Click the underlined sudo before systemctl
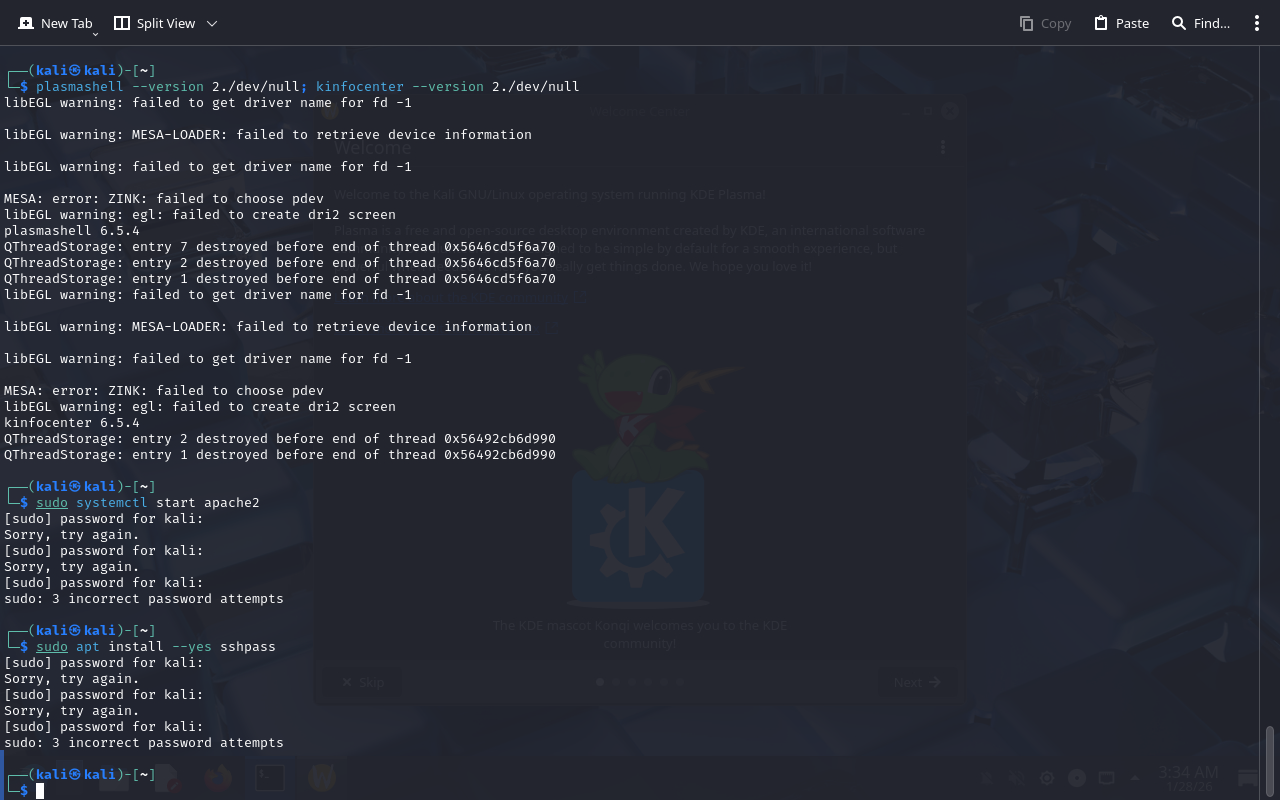The height and width of the screenshot is (800, 1280). [52, 503]
